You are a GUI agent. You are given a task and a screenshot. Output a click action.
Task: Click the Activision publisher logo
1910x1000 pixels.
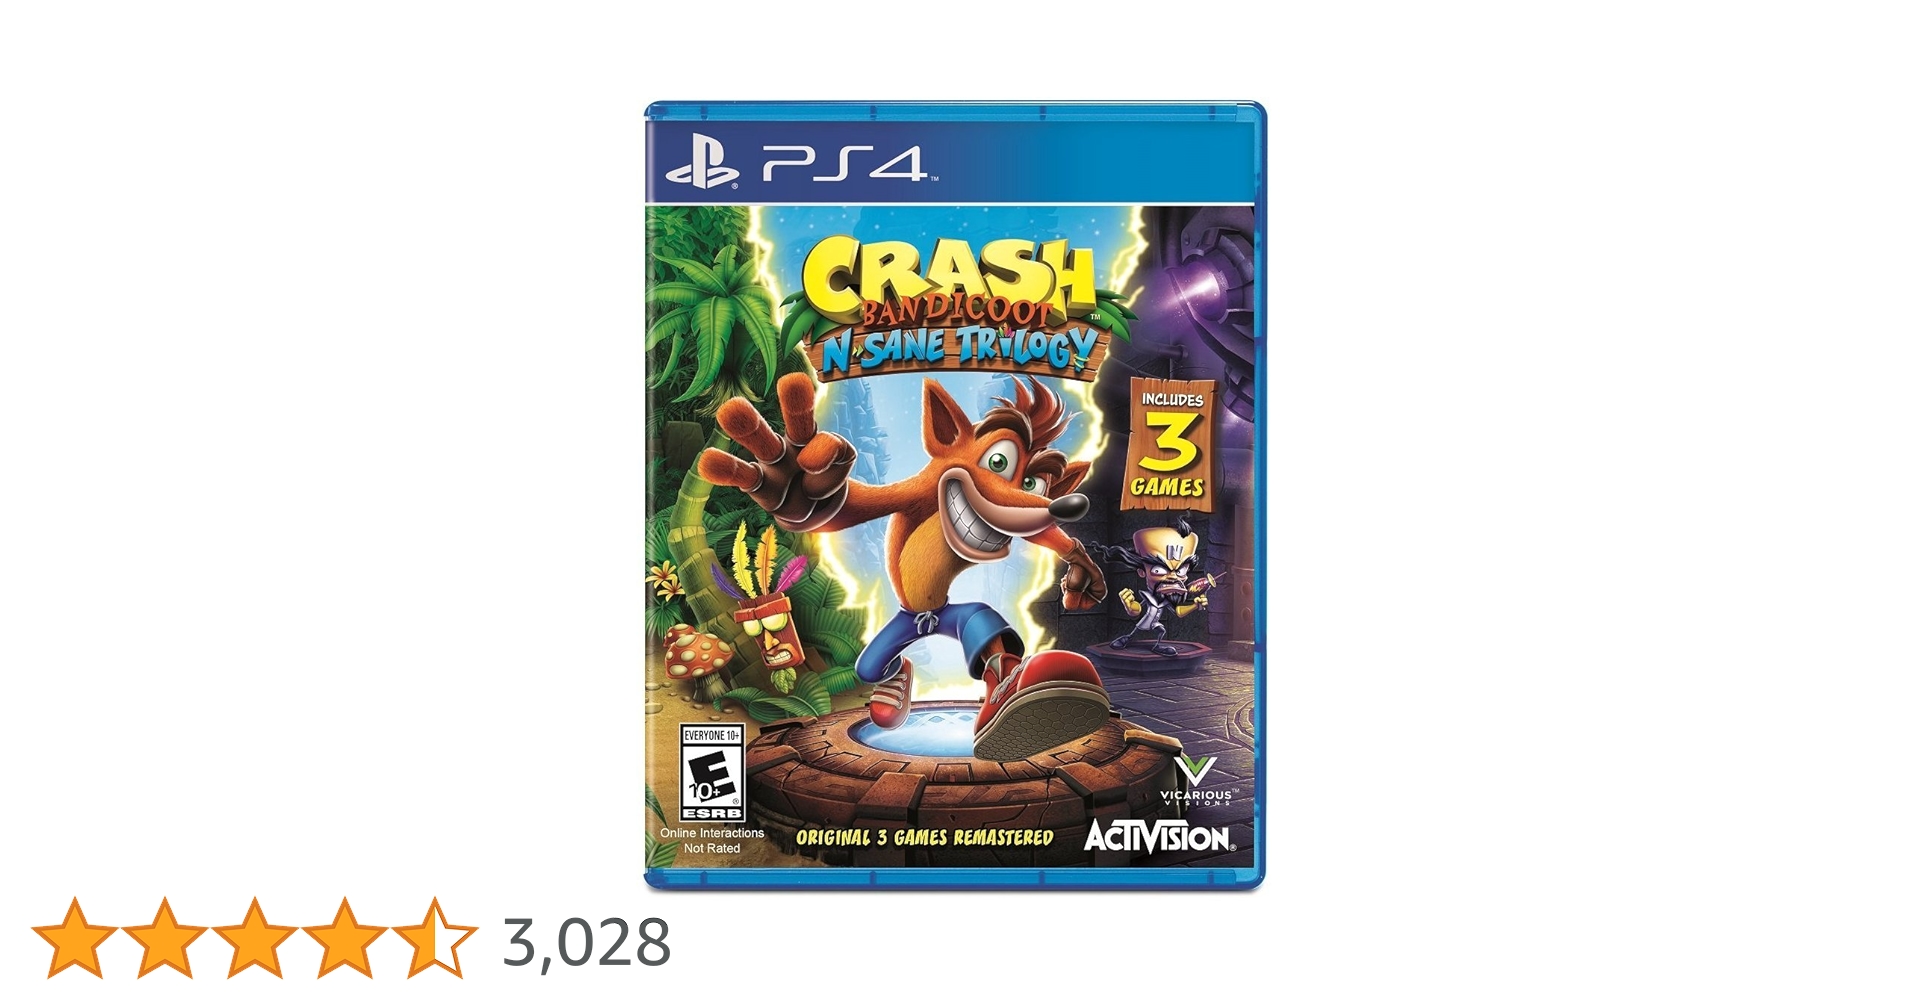coord(1159,838)
